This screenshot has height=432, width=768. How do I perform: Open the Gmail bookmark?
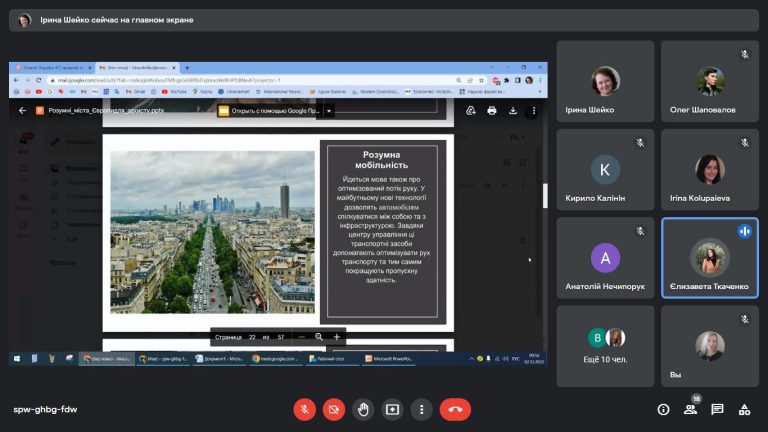tap(136, 92)
